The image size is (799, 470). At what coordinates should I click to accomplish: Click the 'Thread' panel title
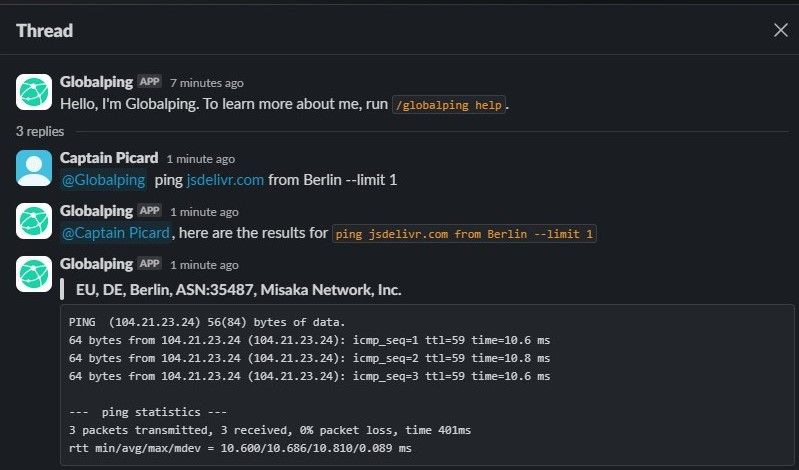(44, 31)
